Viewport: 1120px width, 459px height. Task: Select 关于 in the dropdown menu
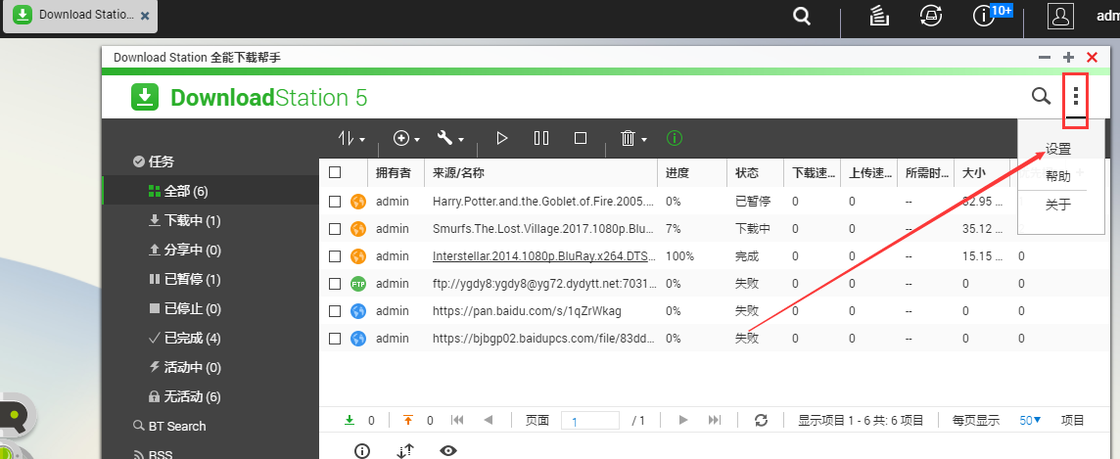[x=1058, y=205]
